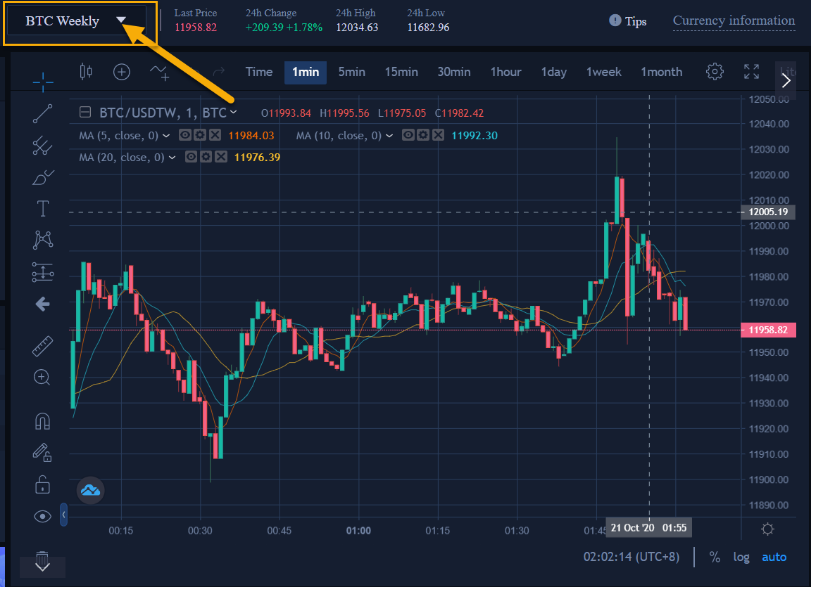Select the Text annotation tool
Image resolution: width=813 pixels, height=589 pixels.
pyautogui.click(x=43, y=209)
